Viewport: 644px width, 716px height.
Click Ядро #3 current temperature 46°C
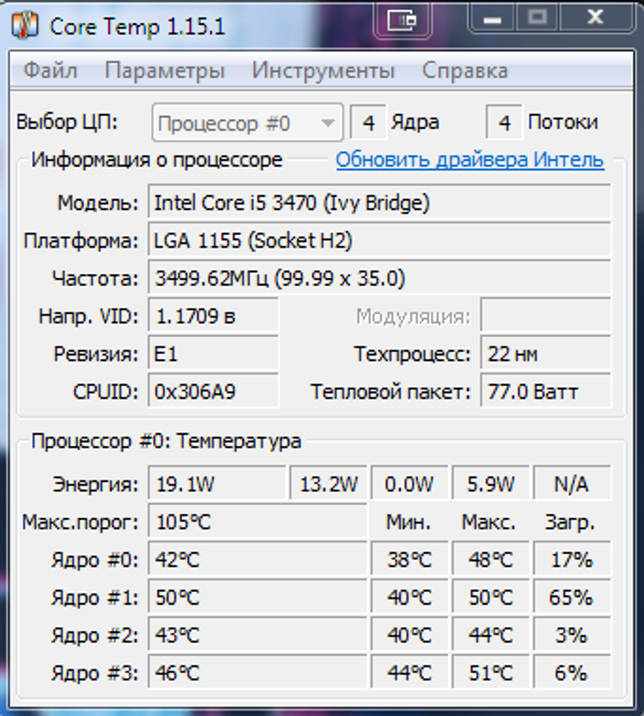click(257, 673)
